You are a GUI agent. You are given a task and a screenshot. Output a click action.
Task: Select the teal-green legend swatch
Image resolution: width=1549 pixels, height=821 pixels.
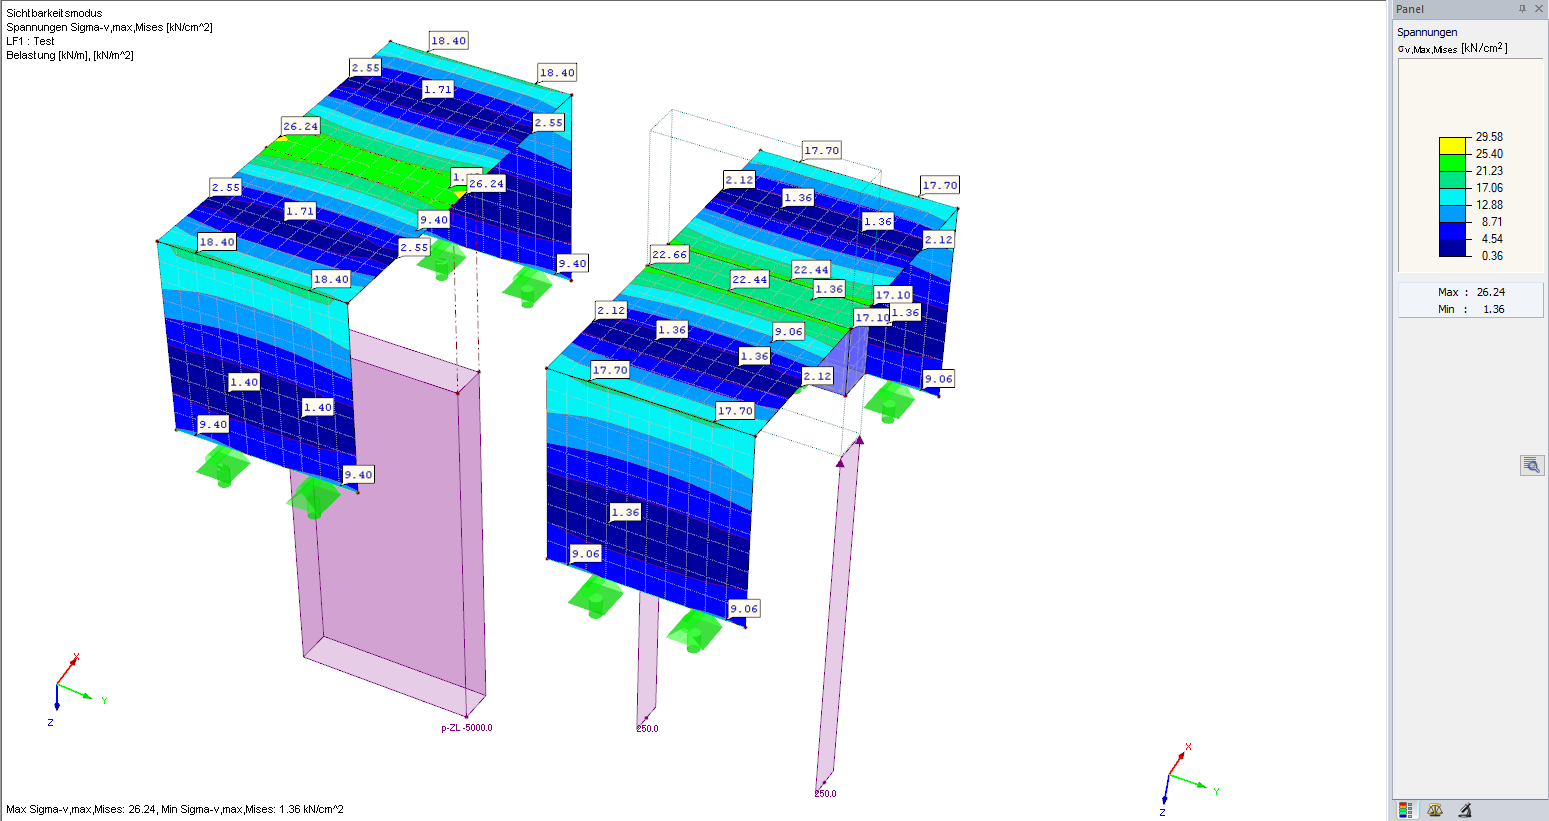(1452, 180)
